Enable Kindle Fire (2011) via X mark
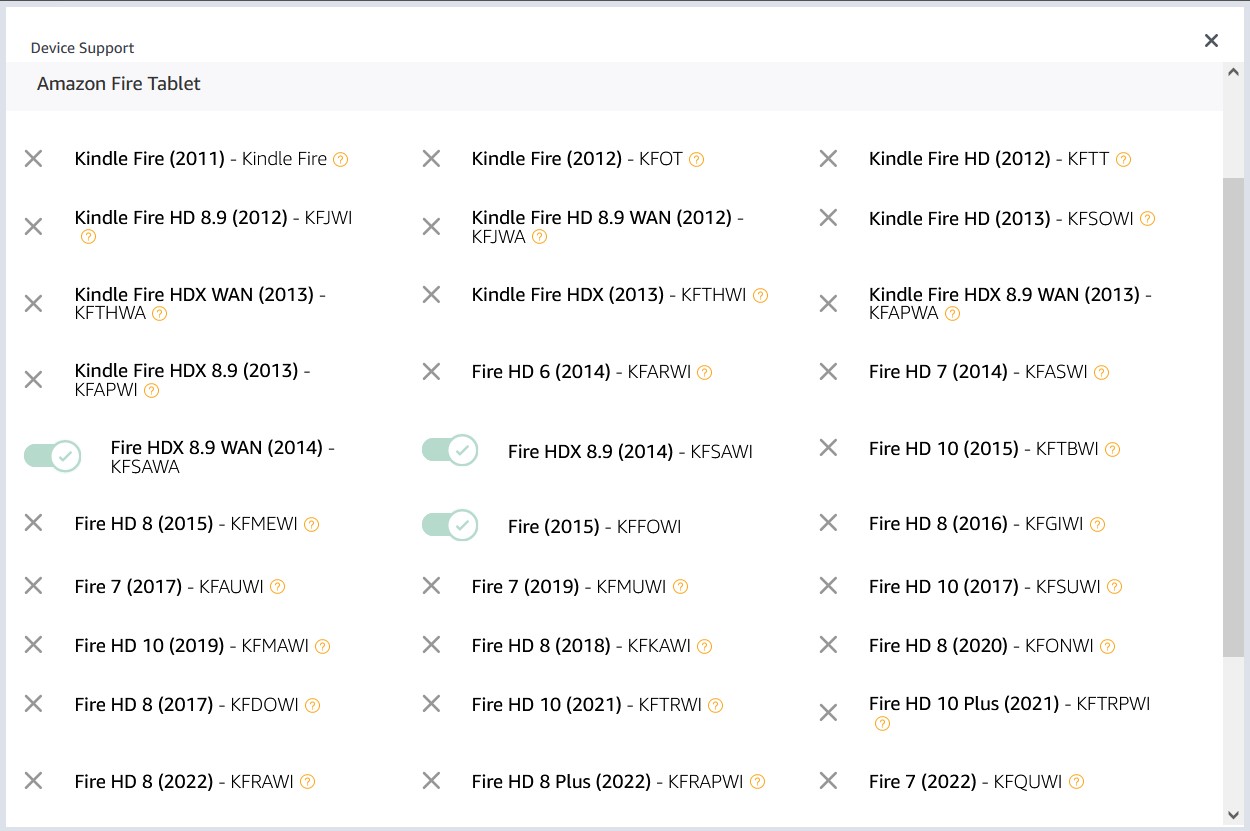1250x831 pixels. (x=33, y=158)
